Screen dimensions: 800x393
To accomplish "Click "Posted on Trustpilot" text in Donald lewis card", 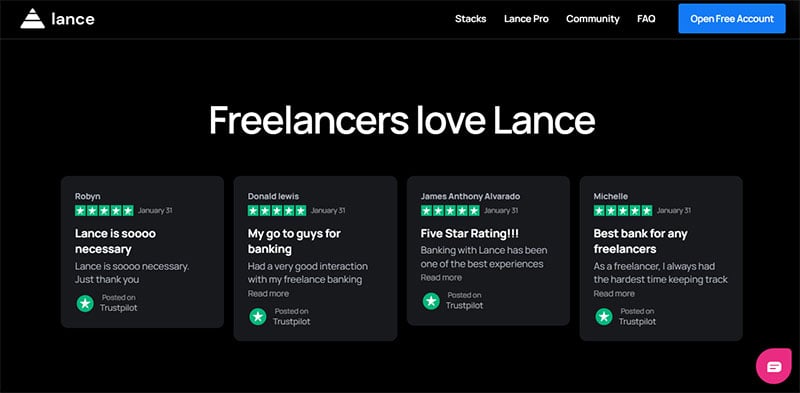I will pyautogui.click(x=291, y=316).
